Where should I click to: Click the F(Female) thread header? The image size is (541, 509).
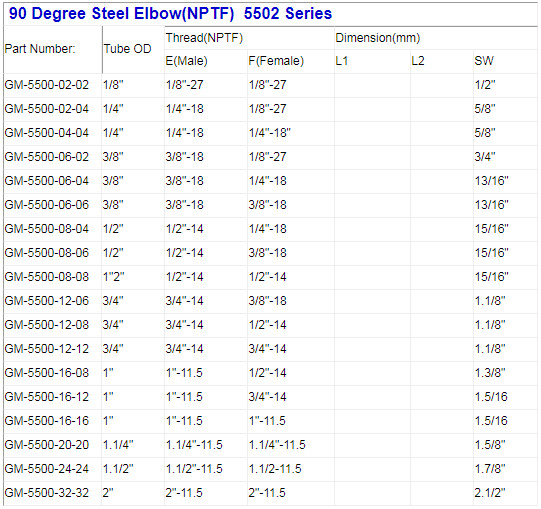pyautogui.click(x=276, y=61)
